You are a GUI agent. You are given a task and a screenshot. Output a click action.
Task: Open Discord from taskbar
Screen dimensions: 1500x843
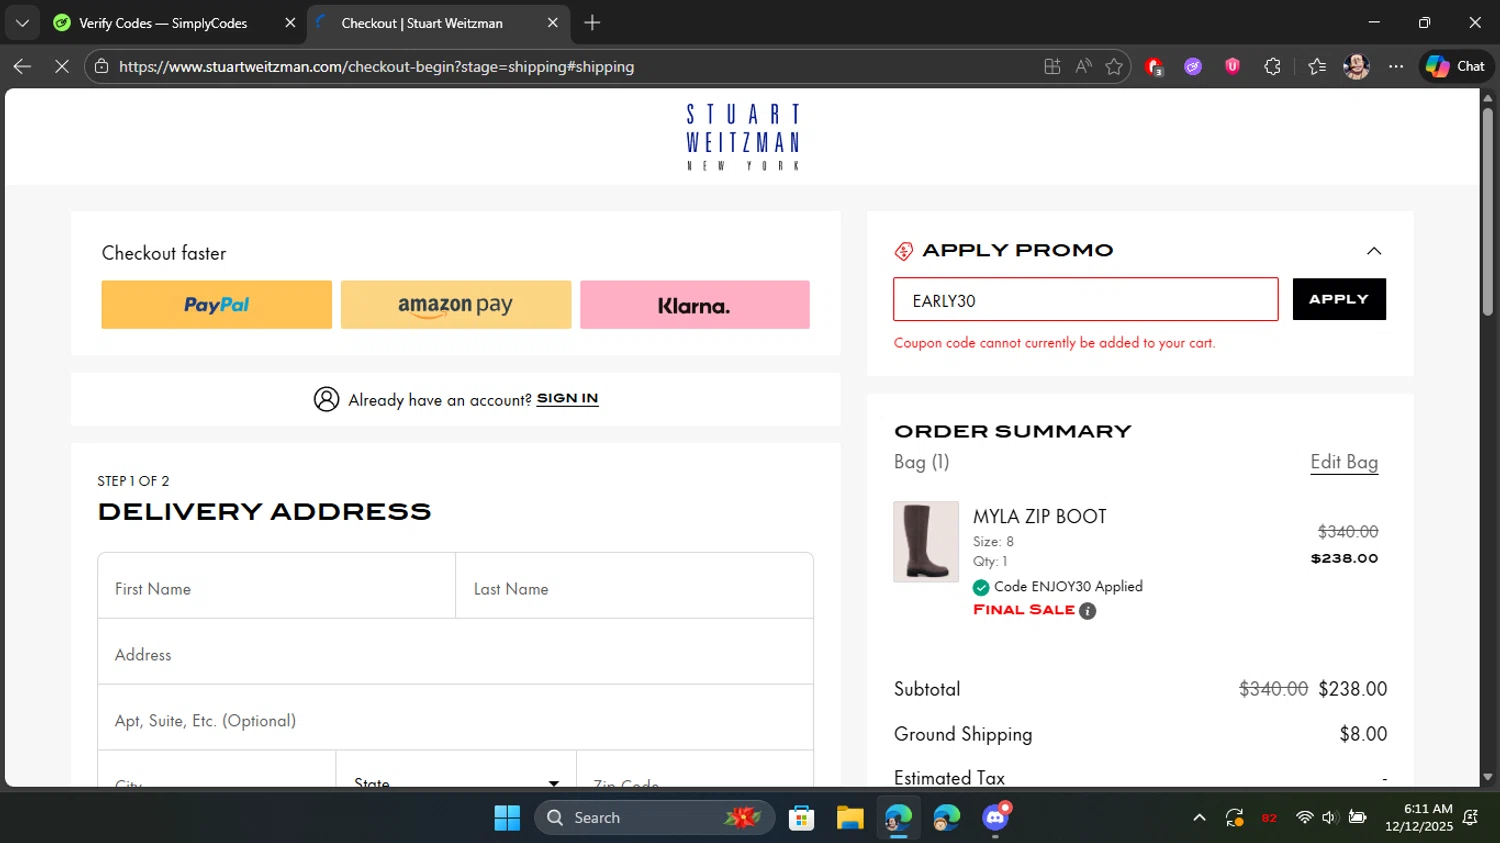996,817
